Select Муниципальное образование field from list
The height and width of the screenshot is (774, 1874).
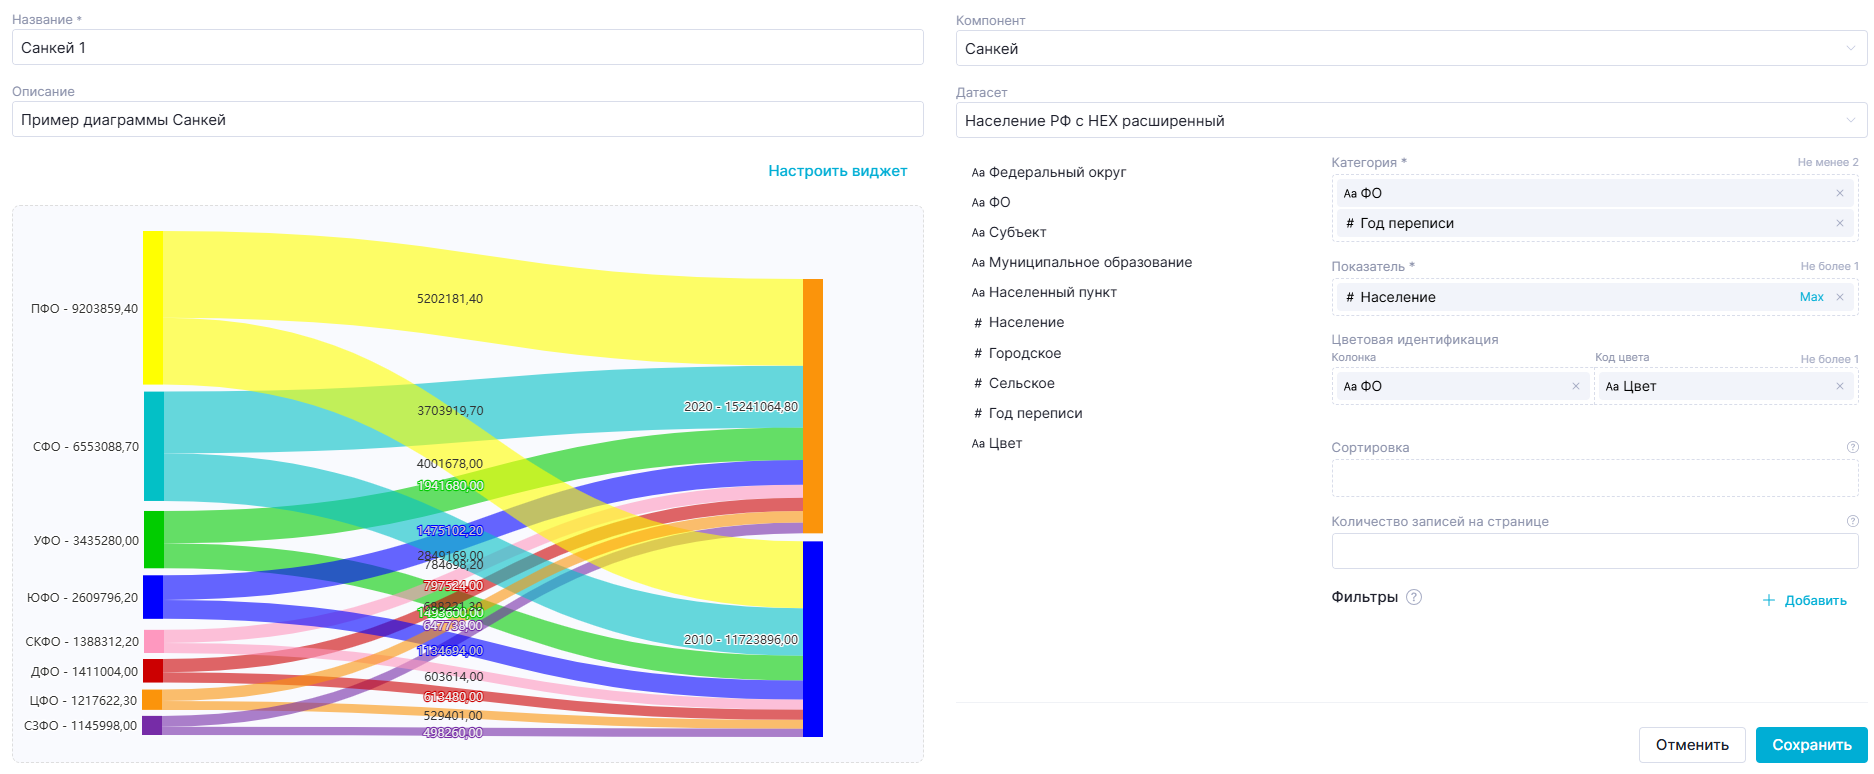[x=1089, y=262]
